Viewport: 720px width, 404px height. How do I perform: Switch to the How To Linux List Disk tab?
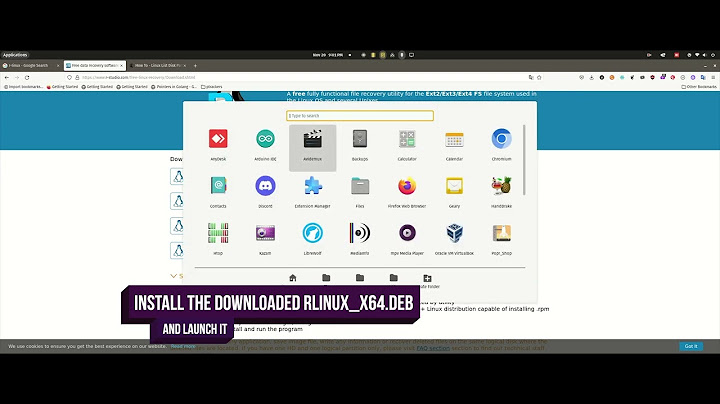(156, 66)
